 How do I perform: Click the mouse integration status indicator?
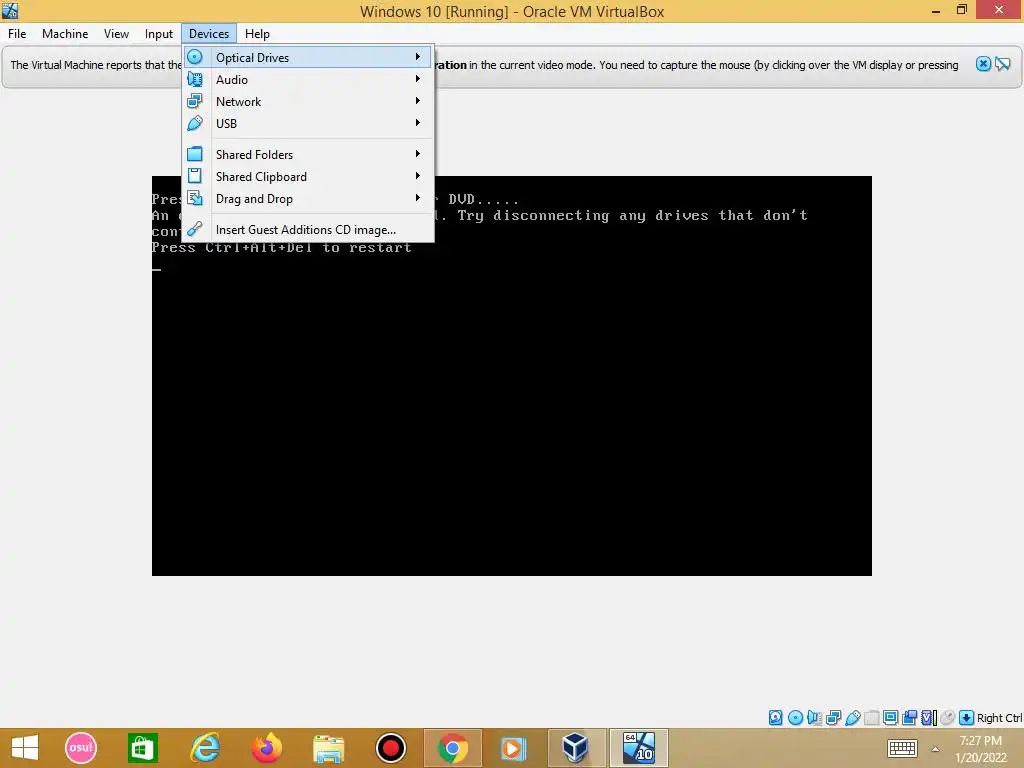pyautogui.click(x=948, y=718)
